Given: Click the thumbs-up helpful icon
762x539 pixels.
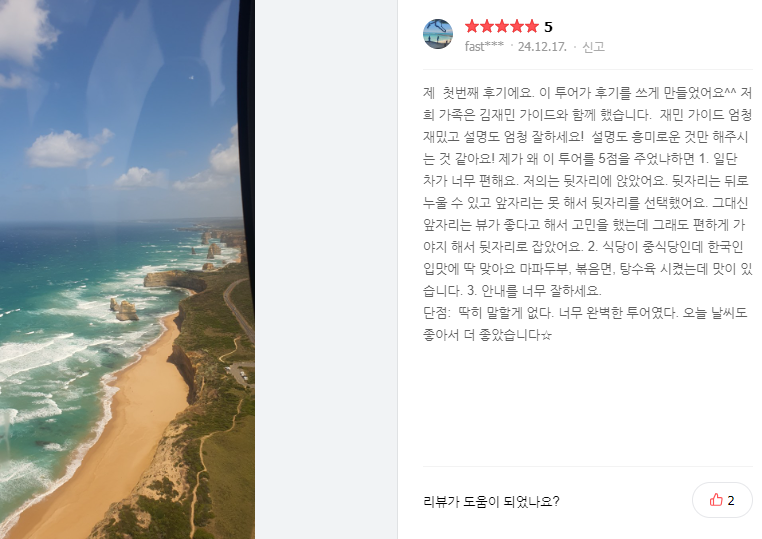Looking at the screenshot, I should coord(716,500).
